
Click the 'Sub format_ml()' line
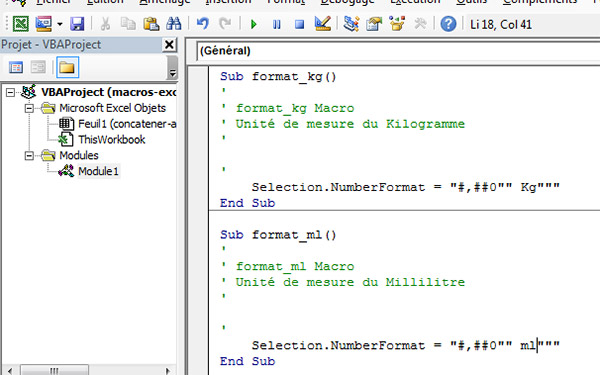(x=278, y=235)
